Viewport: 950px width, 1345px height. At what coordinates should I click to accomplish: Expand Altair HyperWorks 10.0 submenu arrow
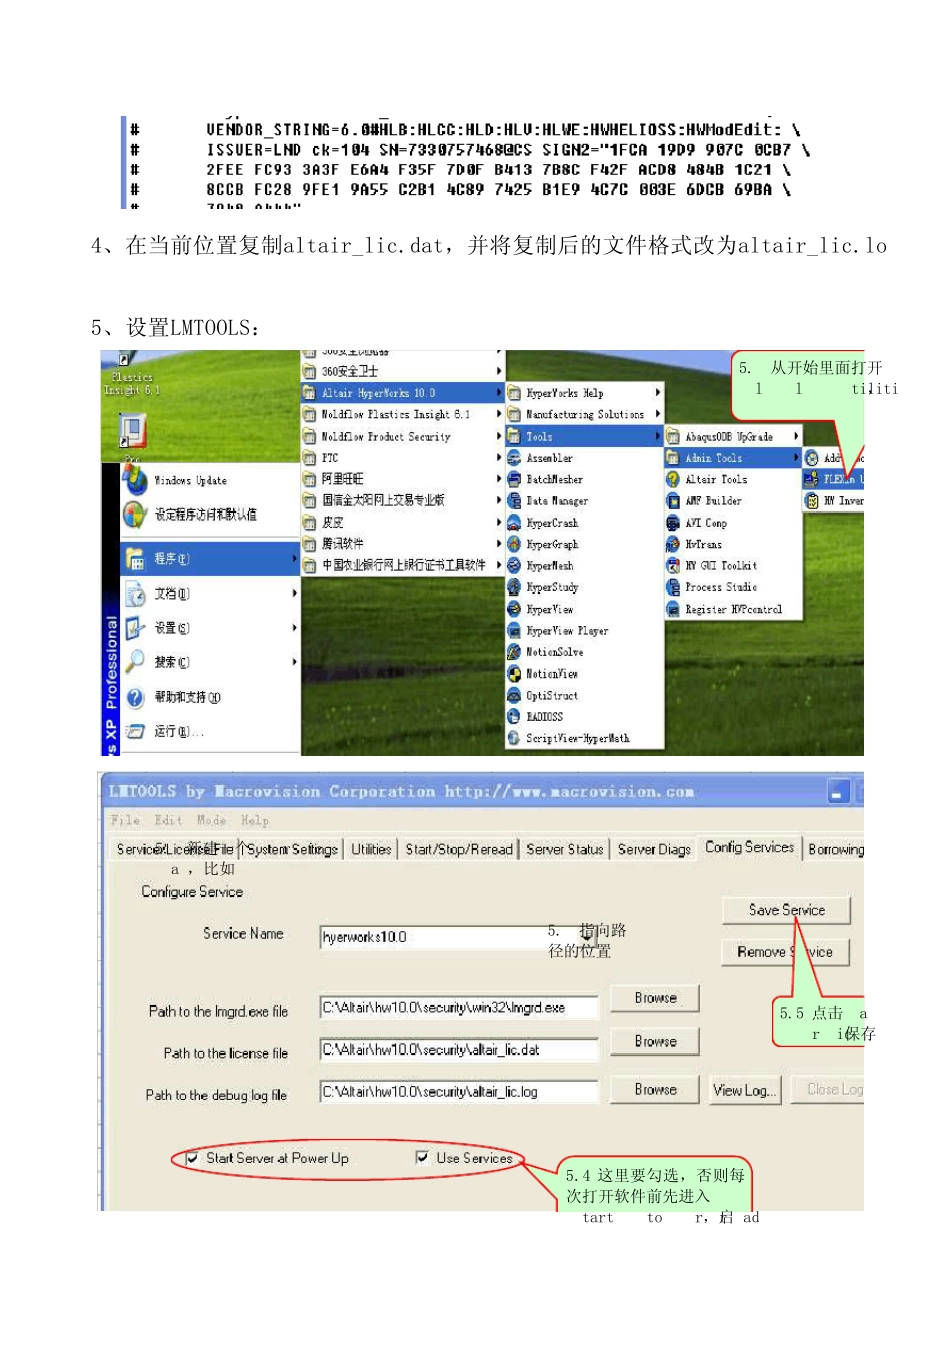498,393
